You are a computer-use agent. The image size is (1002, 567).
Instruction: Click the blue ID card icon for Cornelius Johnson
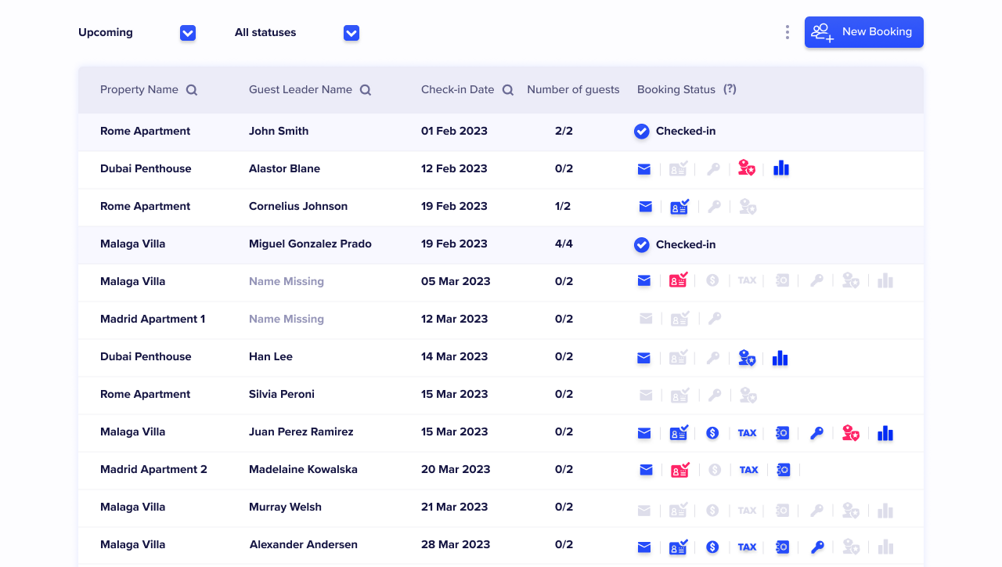[x=679, y=207]
